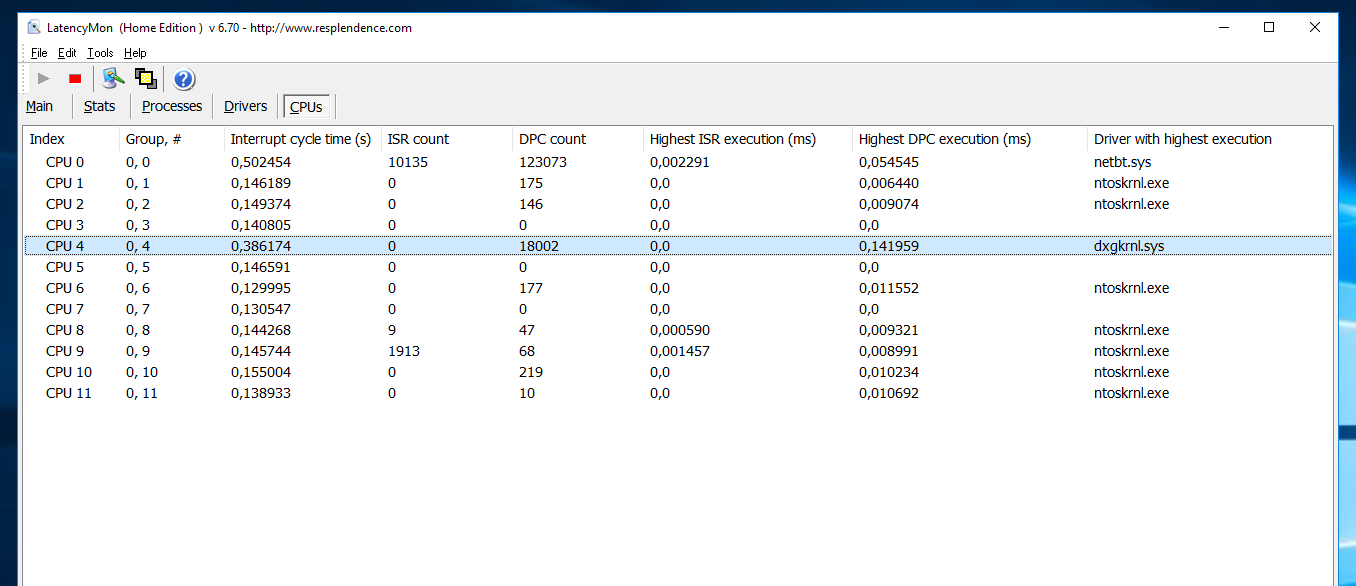This screenshot has width=1356, height=586.
Task: Click the DPC count value 123073
Action: click(543, 162)
